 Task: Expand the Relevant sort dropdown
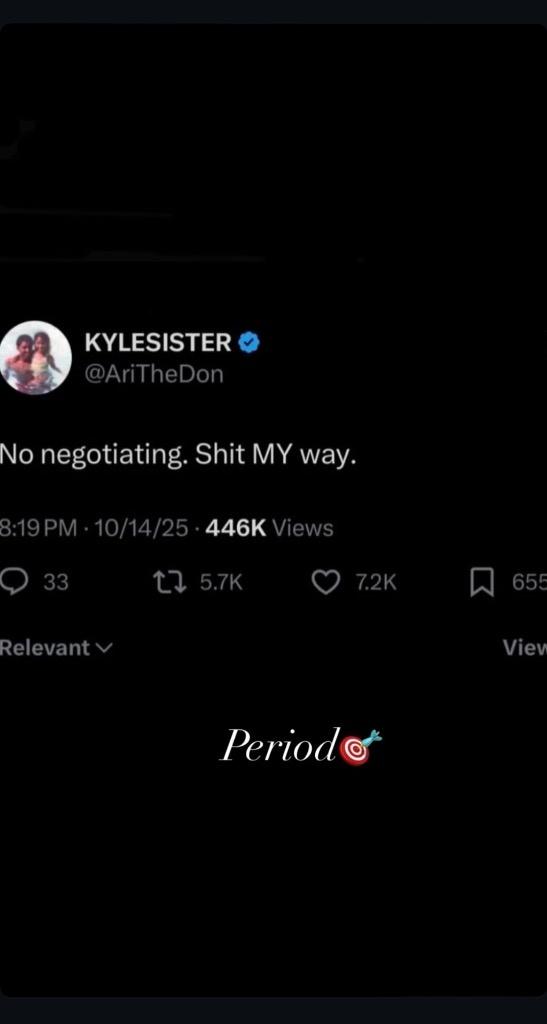[x=56, y=648]
